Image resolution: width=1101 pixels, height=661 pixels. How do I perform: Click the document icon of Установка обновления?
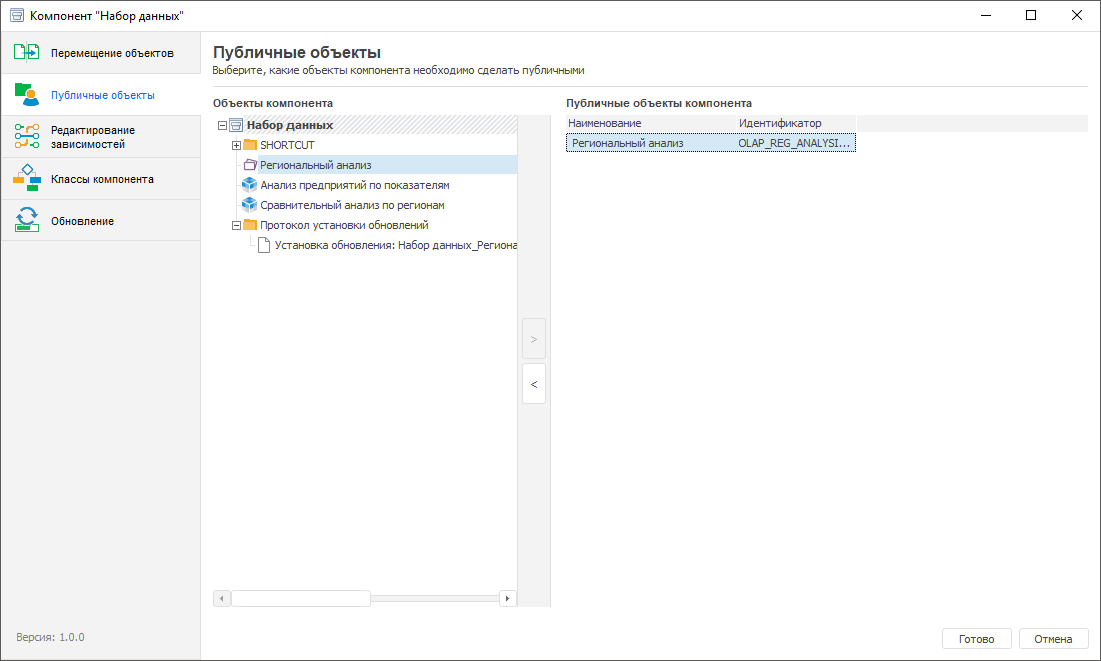click(264, 245)
